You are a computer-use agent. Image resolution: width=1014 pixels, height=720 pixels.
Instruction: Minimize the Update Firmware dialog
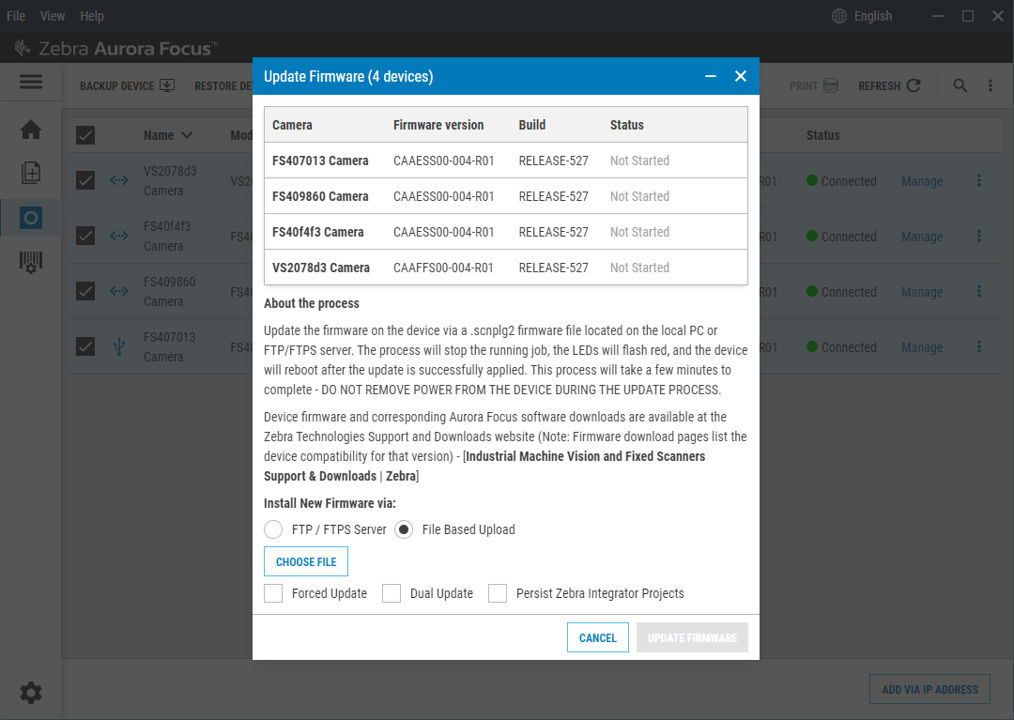pyautogui.click(x=711, y=76)
